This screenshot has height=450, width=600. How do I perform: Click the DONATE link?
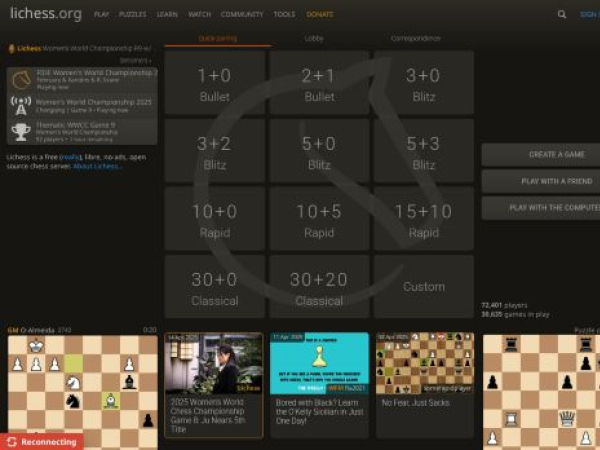[320, 15]
